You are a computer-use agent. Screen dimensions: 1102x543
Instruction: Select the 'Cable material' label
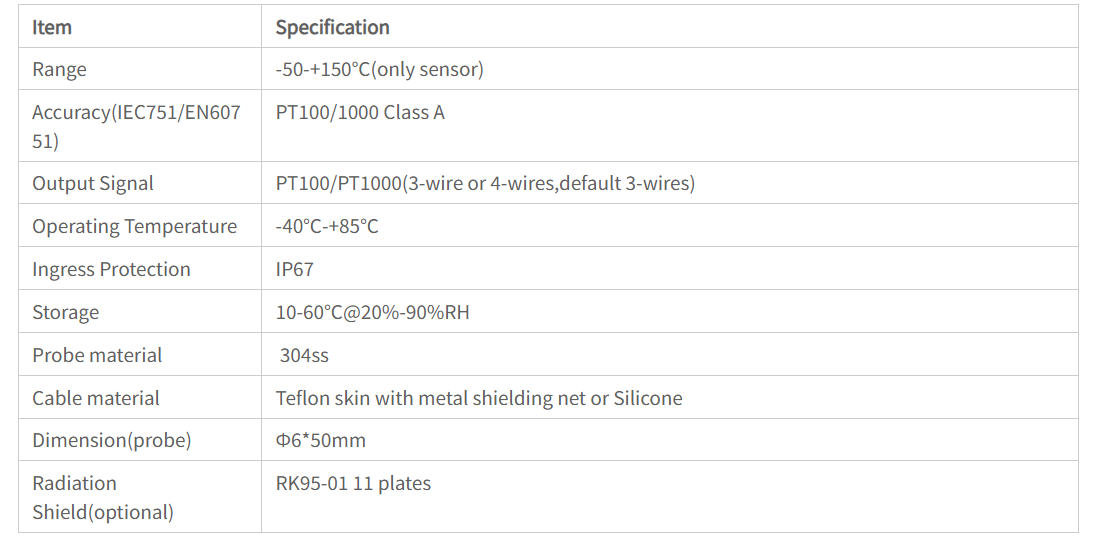tap(96, 398)
